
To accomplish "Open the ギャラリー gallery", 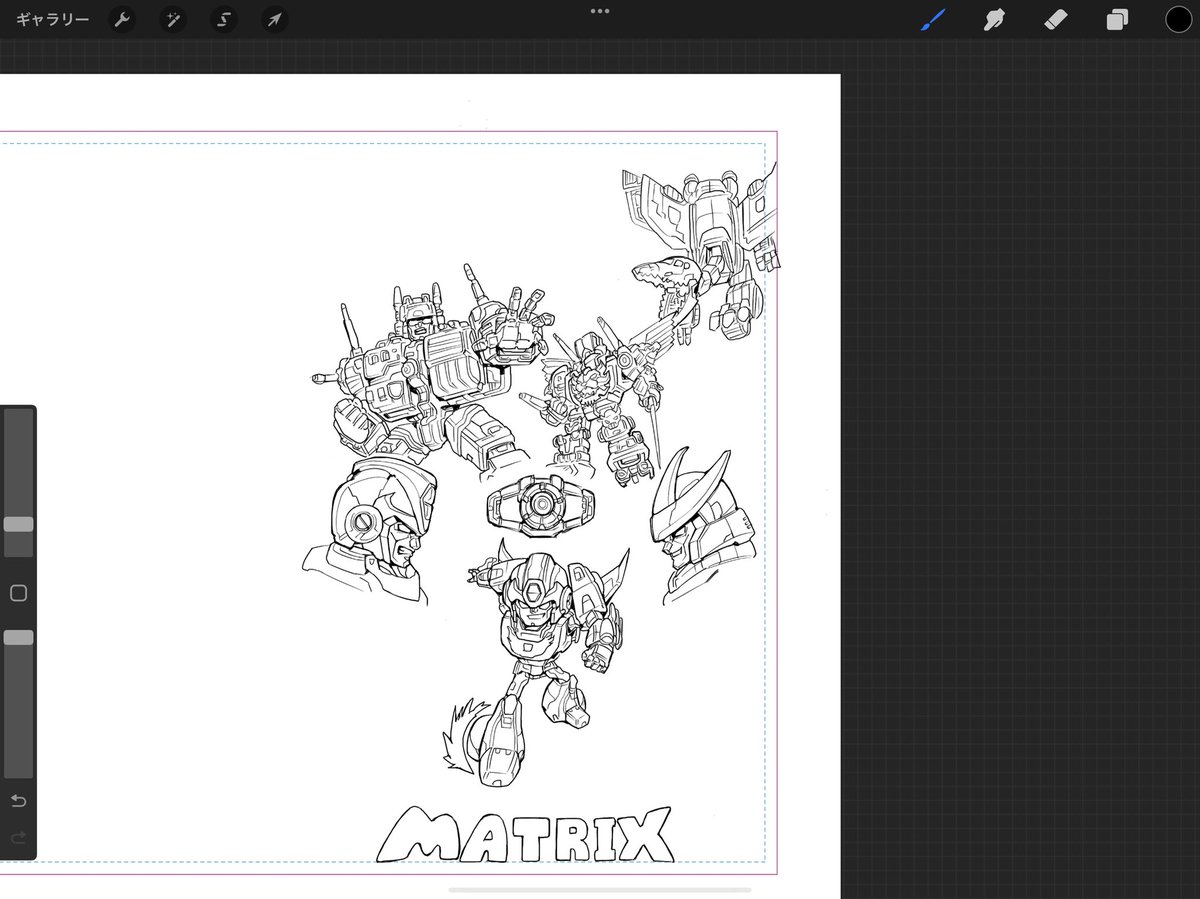I will pyautogui.click(x=53, y=20).
